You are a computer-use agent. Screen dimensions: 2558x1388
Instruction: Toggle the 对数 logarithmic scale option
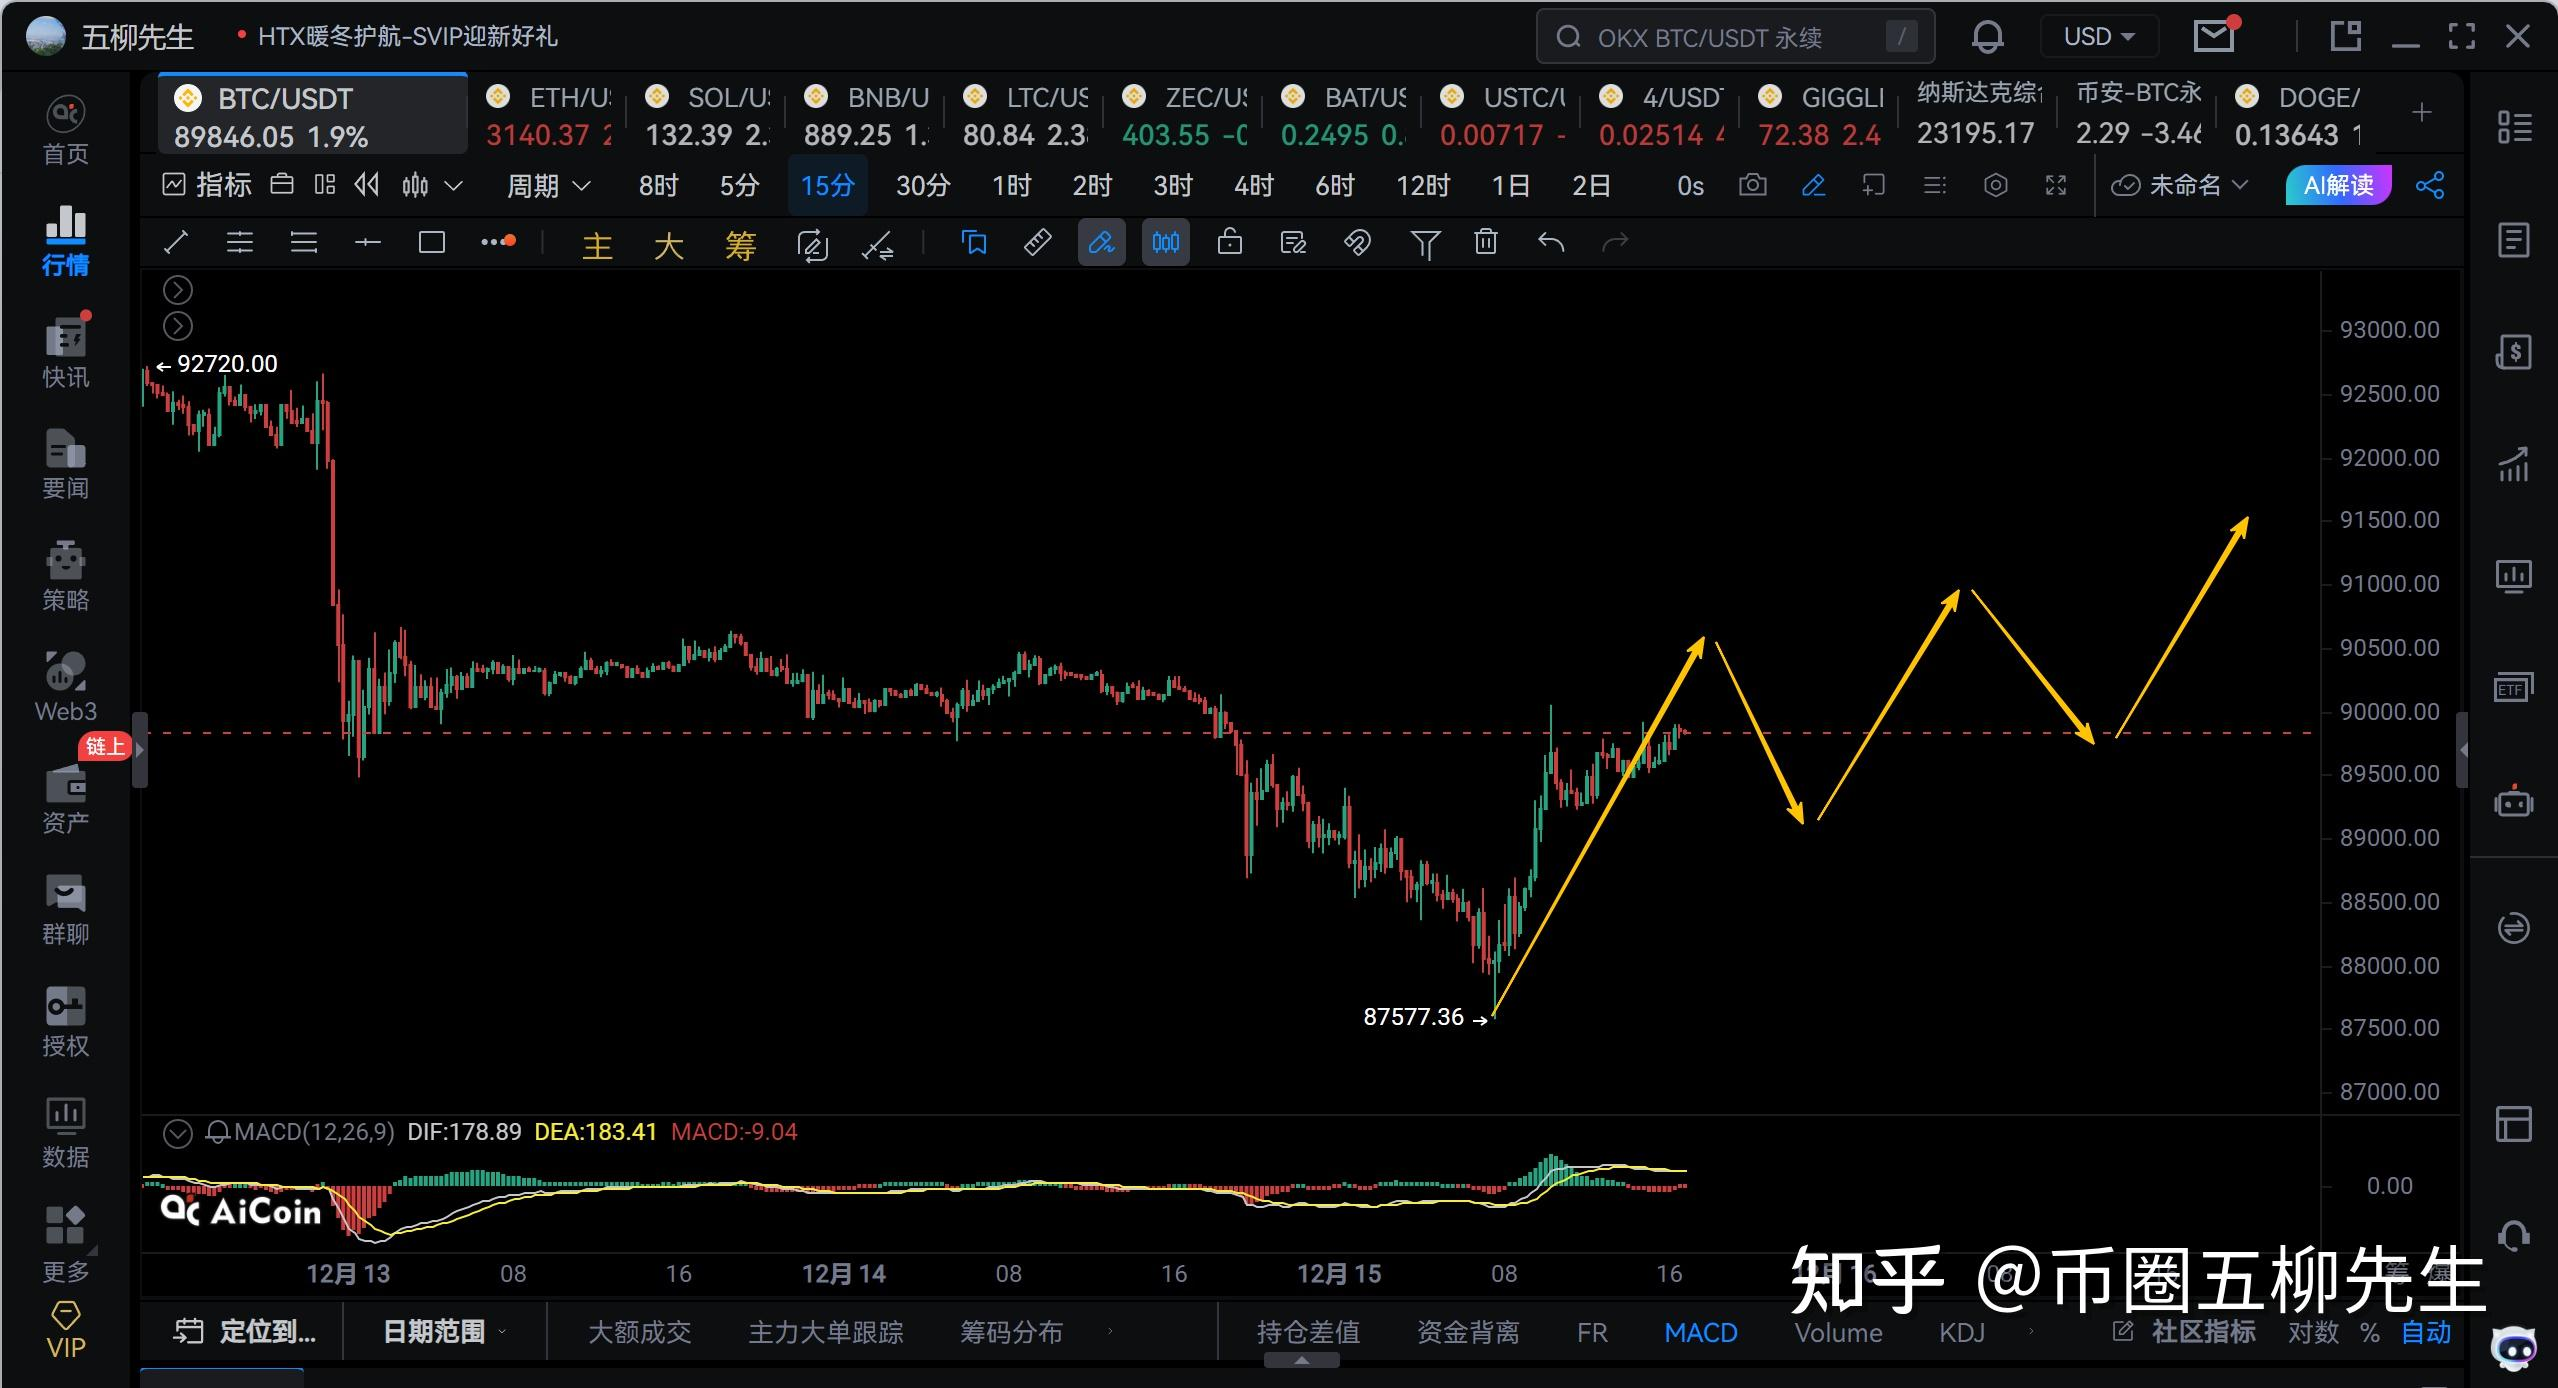point(2313,1332)
